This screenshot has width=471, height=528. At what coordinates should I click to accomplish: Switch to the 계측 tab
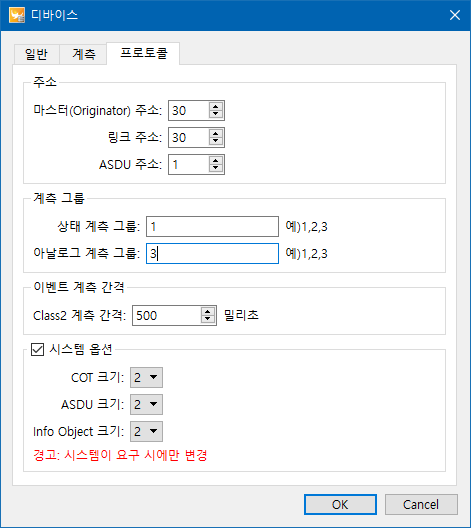pos(83,54)
